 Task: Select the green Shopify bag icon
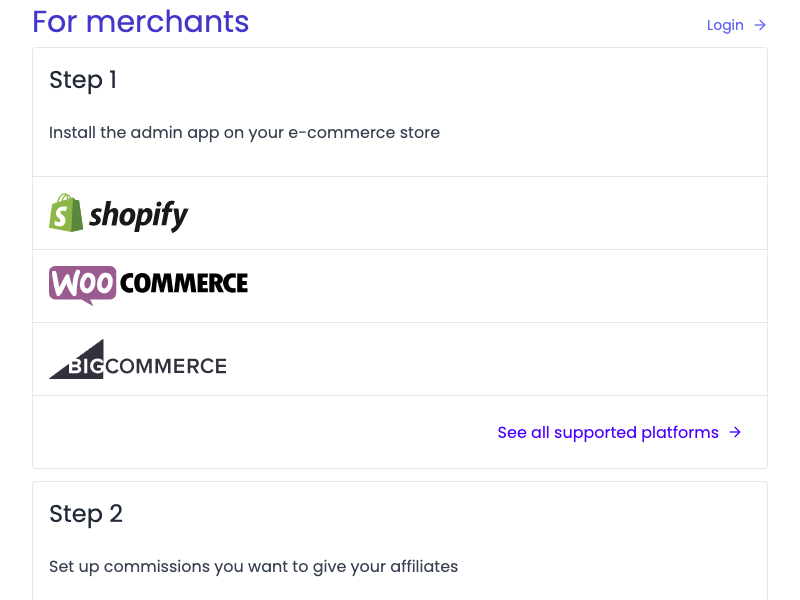point(66,213)
